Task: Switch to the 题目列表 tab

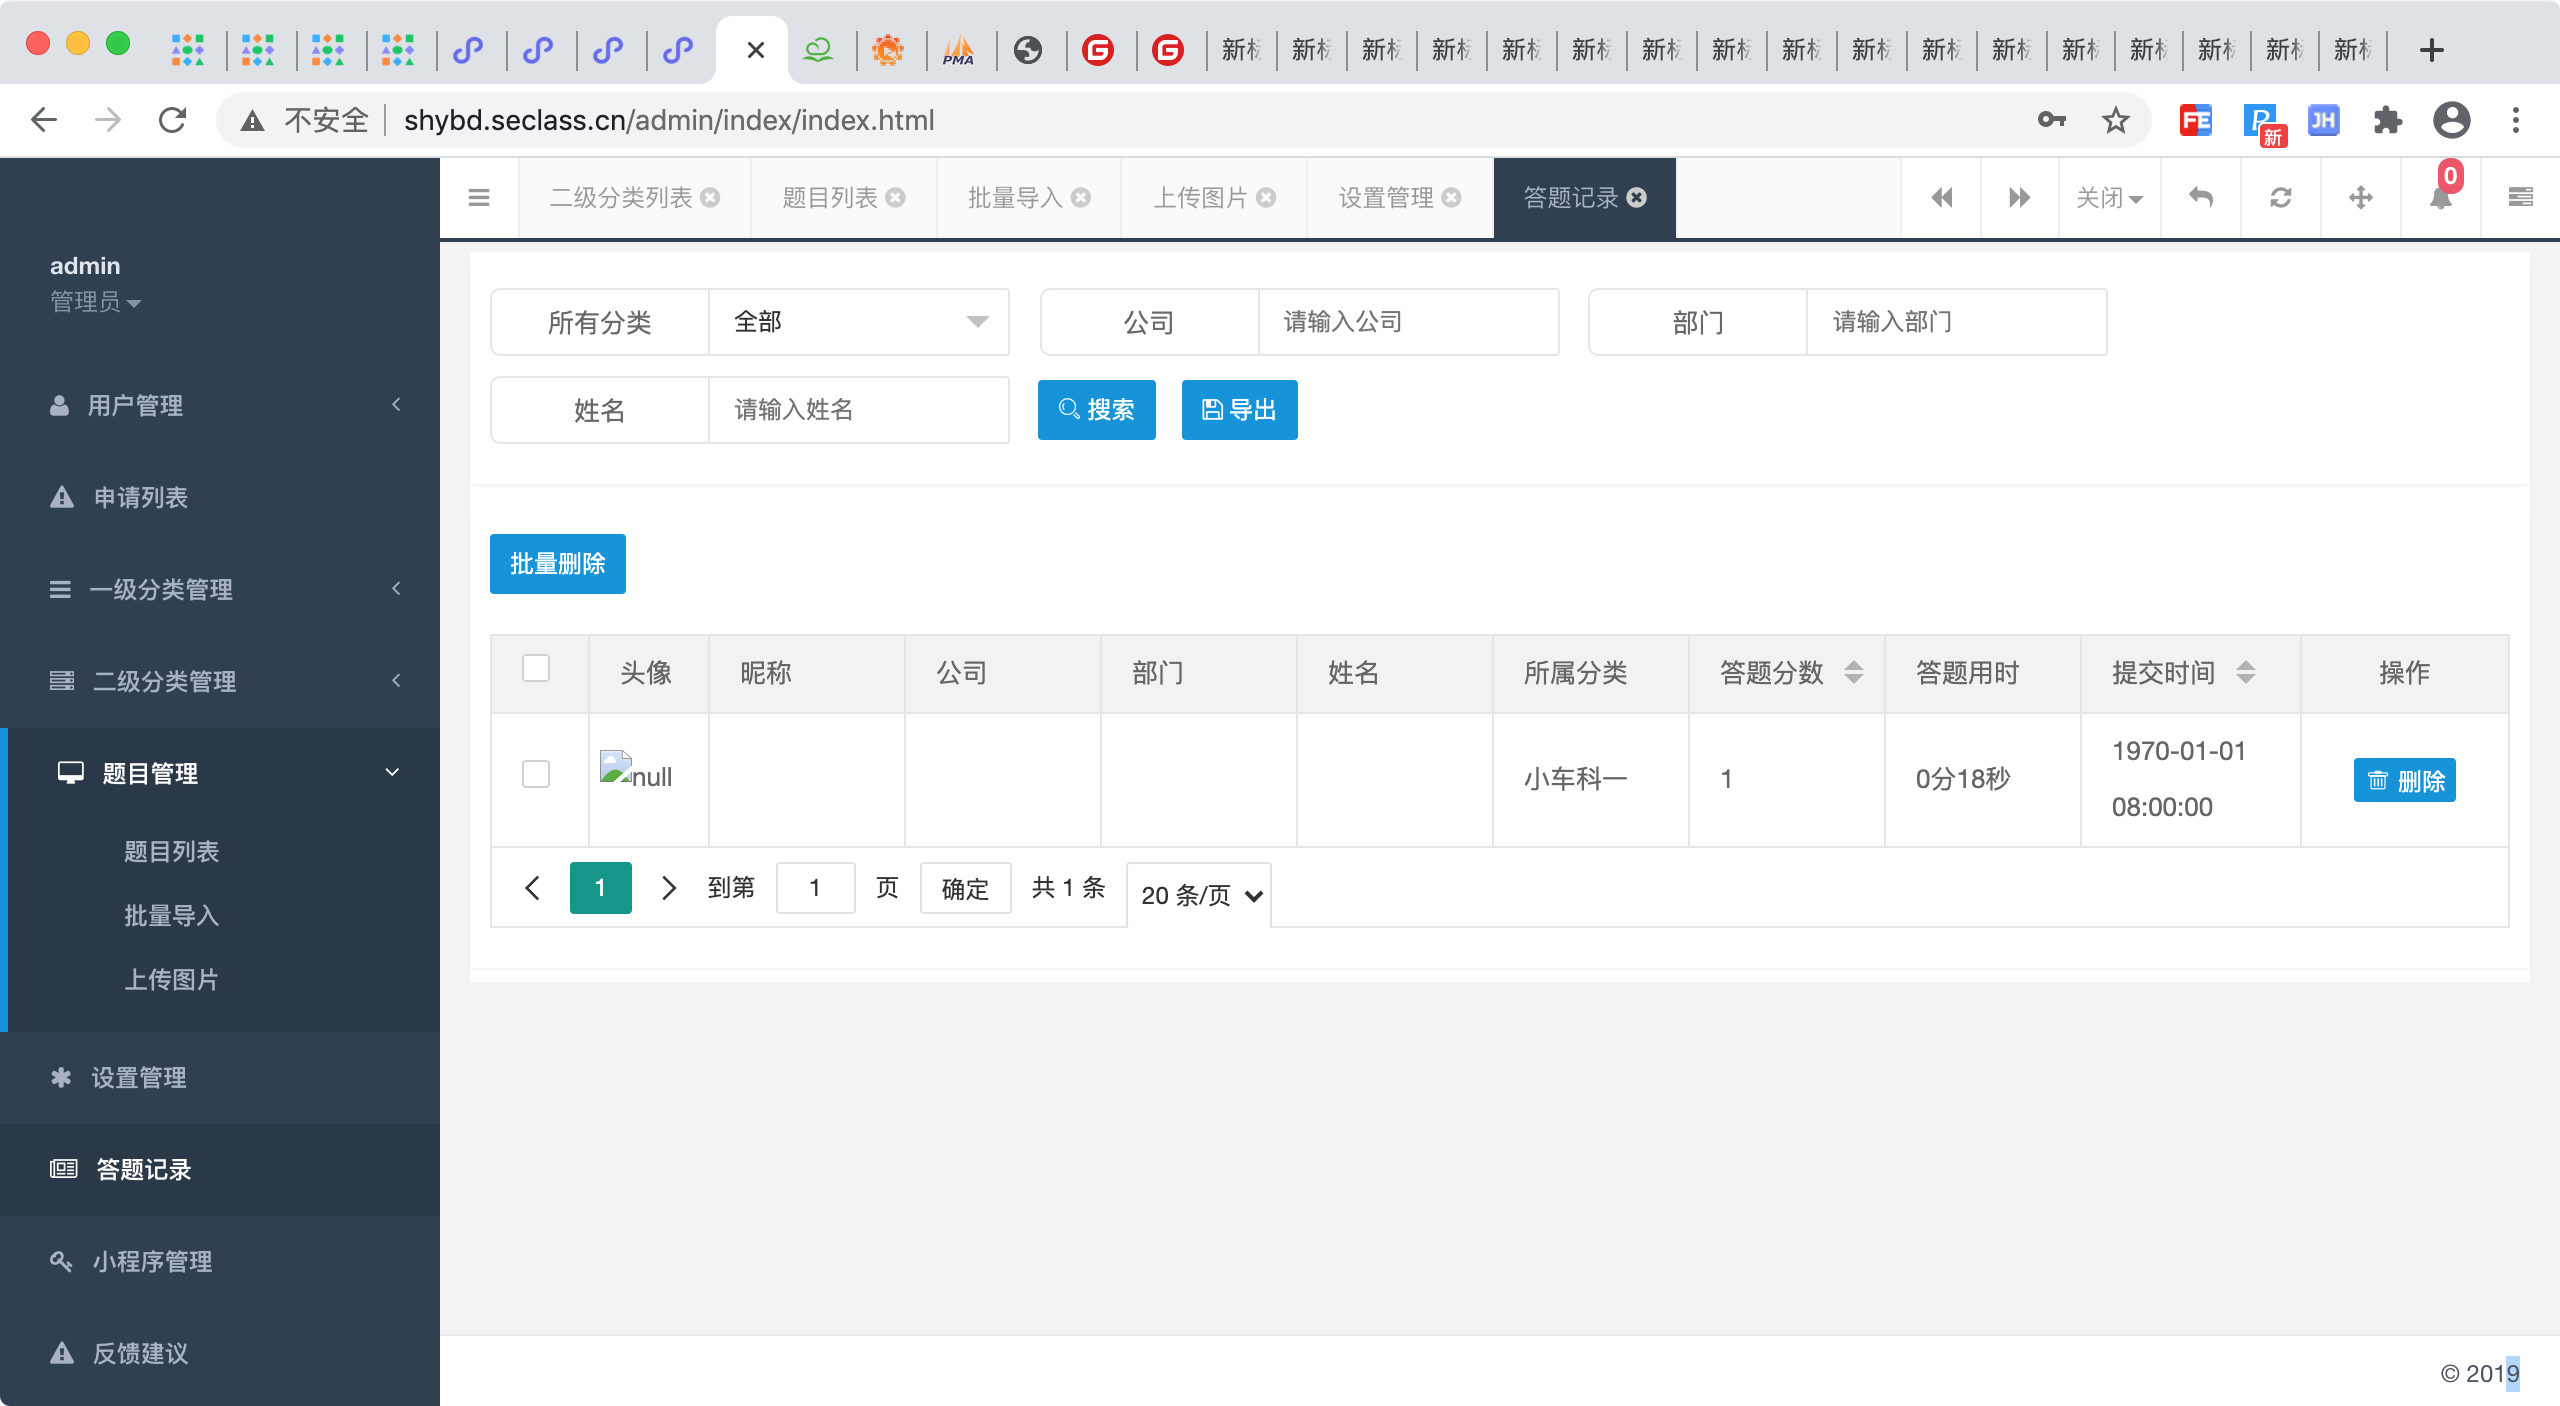Action: [830, 198]
